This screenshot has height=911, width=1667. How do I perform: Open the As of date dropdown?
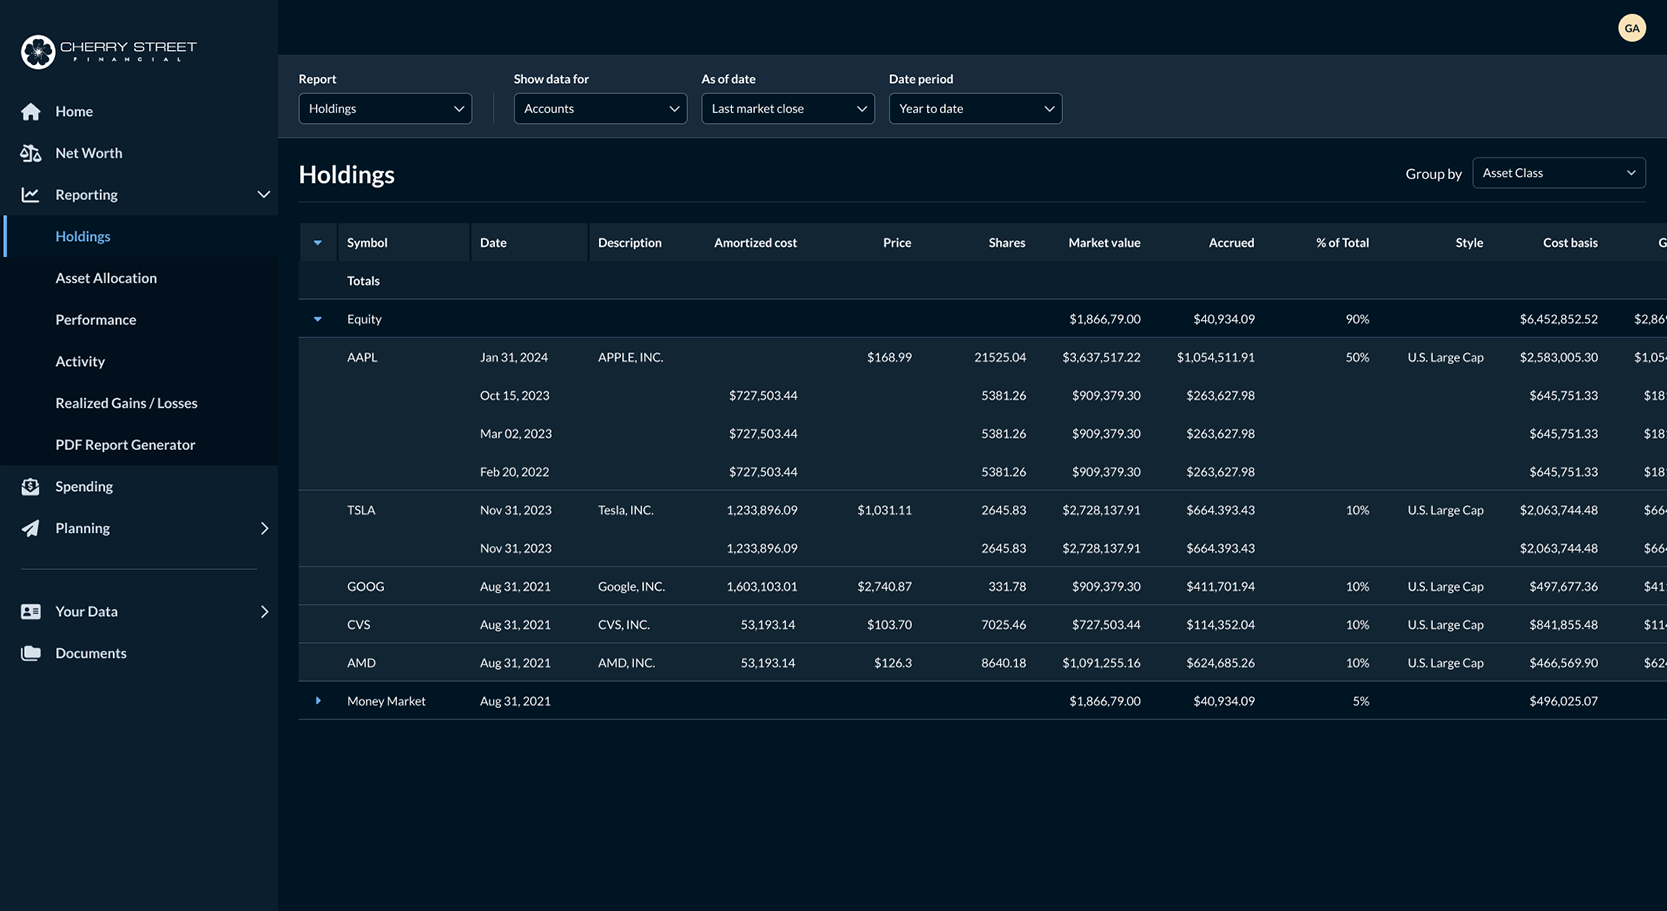[788, 108]
